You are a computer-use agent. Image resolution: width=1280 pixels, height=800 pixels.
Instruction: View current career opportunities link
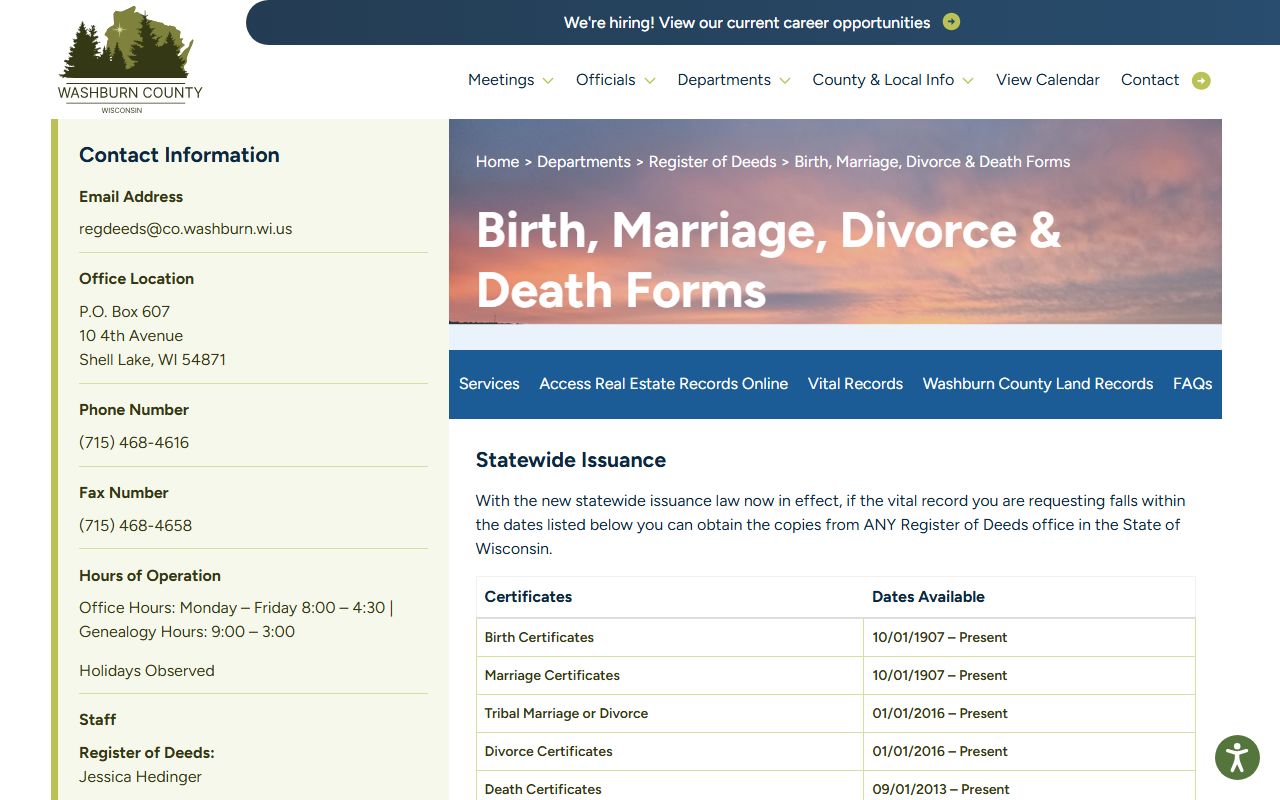click(x=747, y=22)
